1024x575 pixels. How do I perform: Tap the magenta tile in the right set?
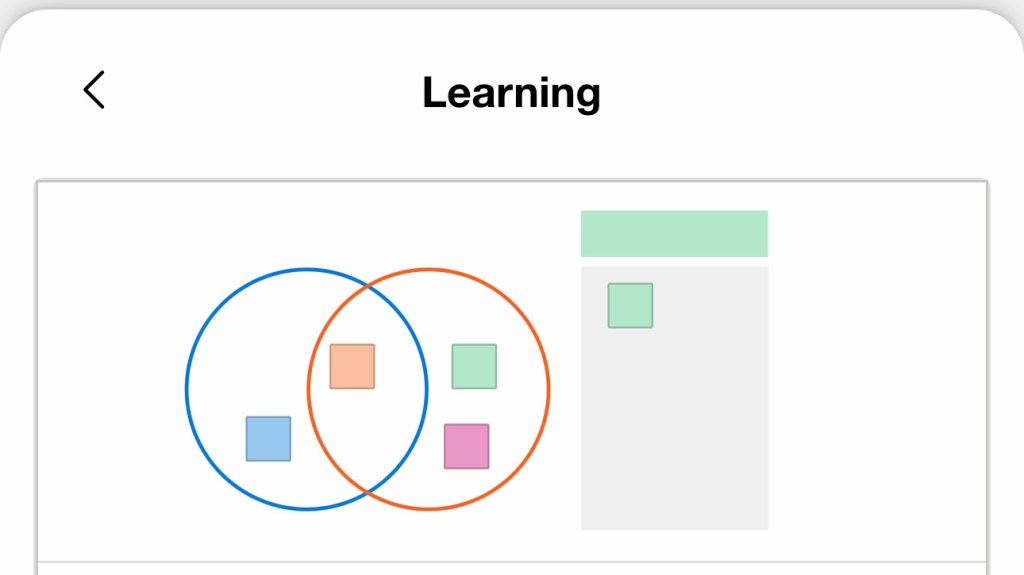point(466,446)
